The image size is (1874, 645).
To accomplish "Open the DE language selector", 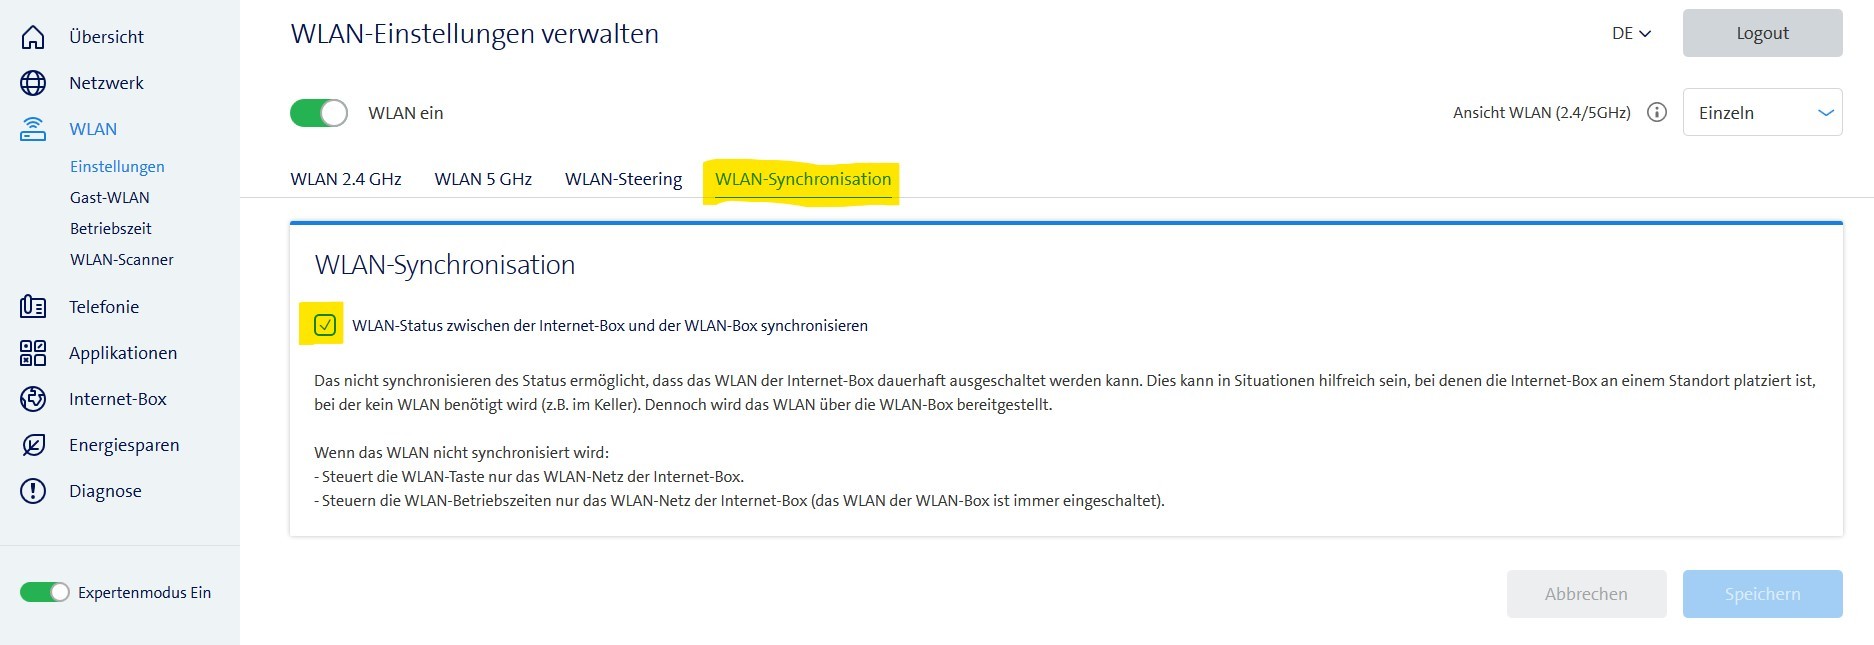I will pyautogui.click(x=1631, y=34).
